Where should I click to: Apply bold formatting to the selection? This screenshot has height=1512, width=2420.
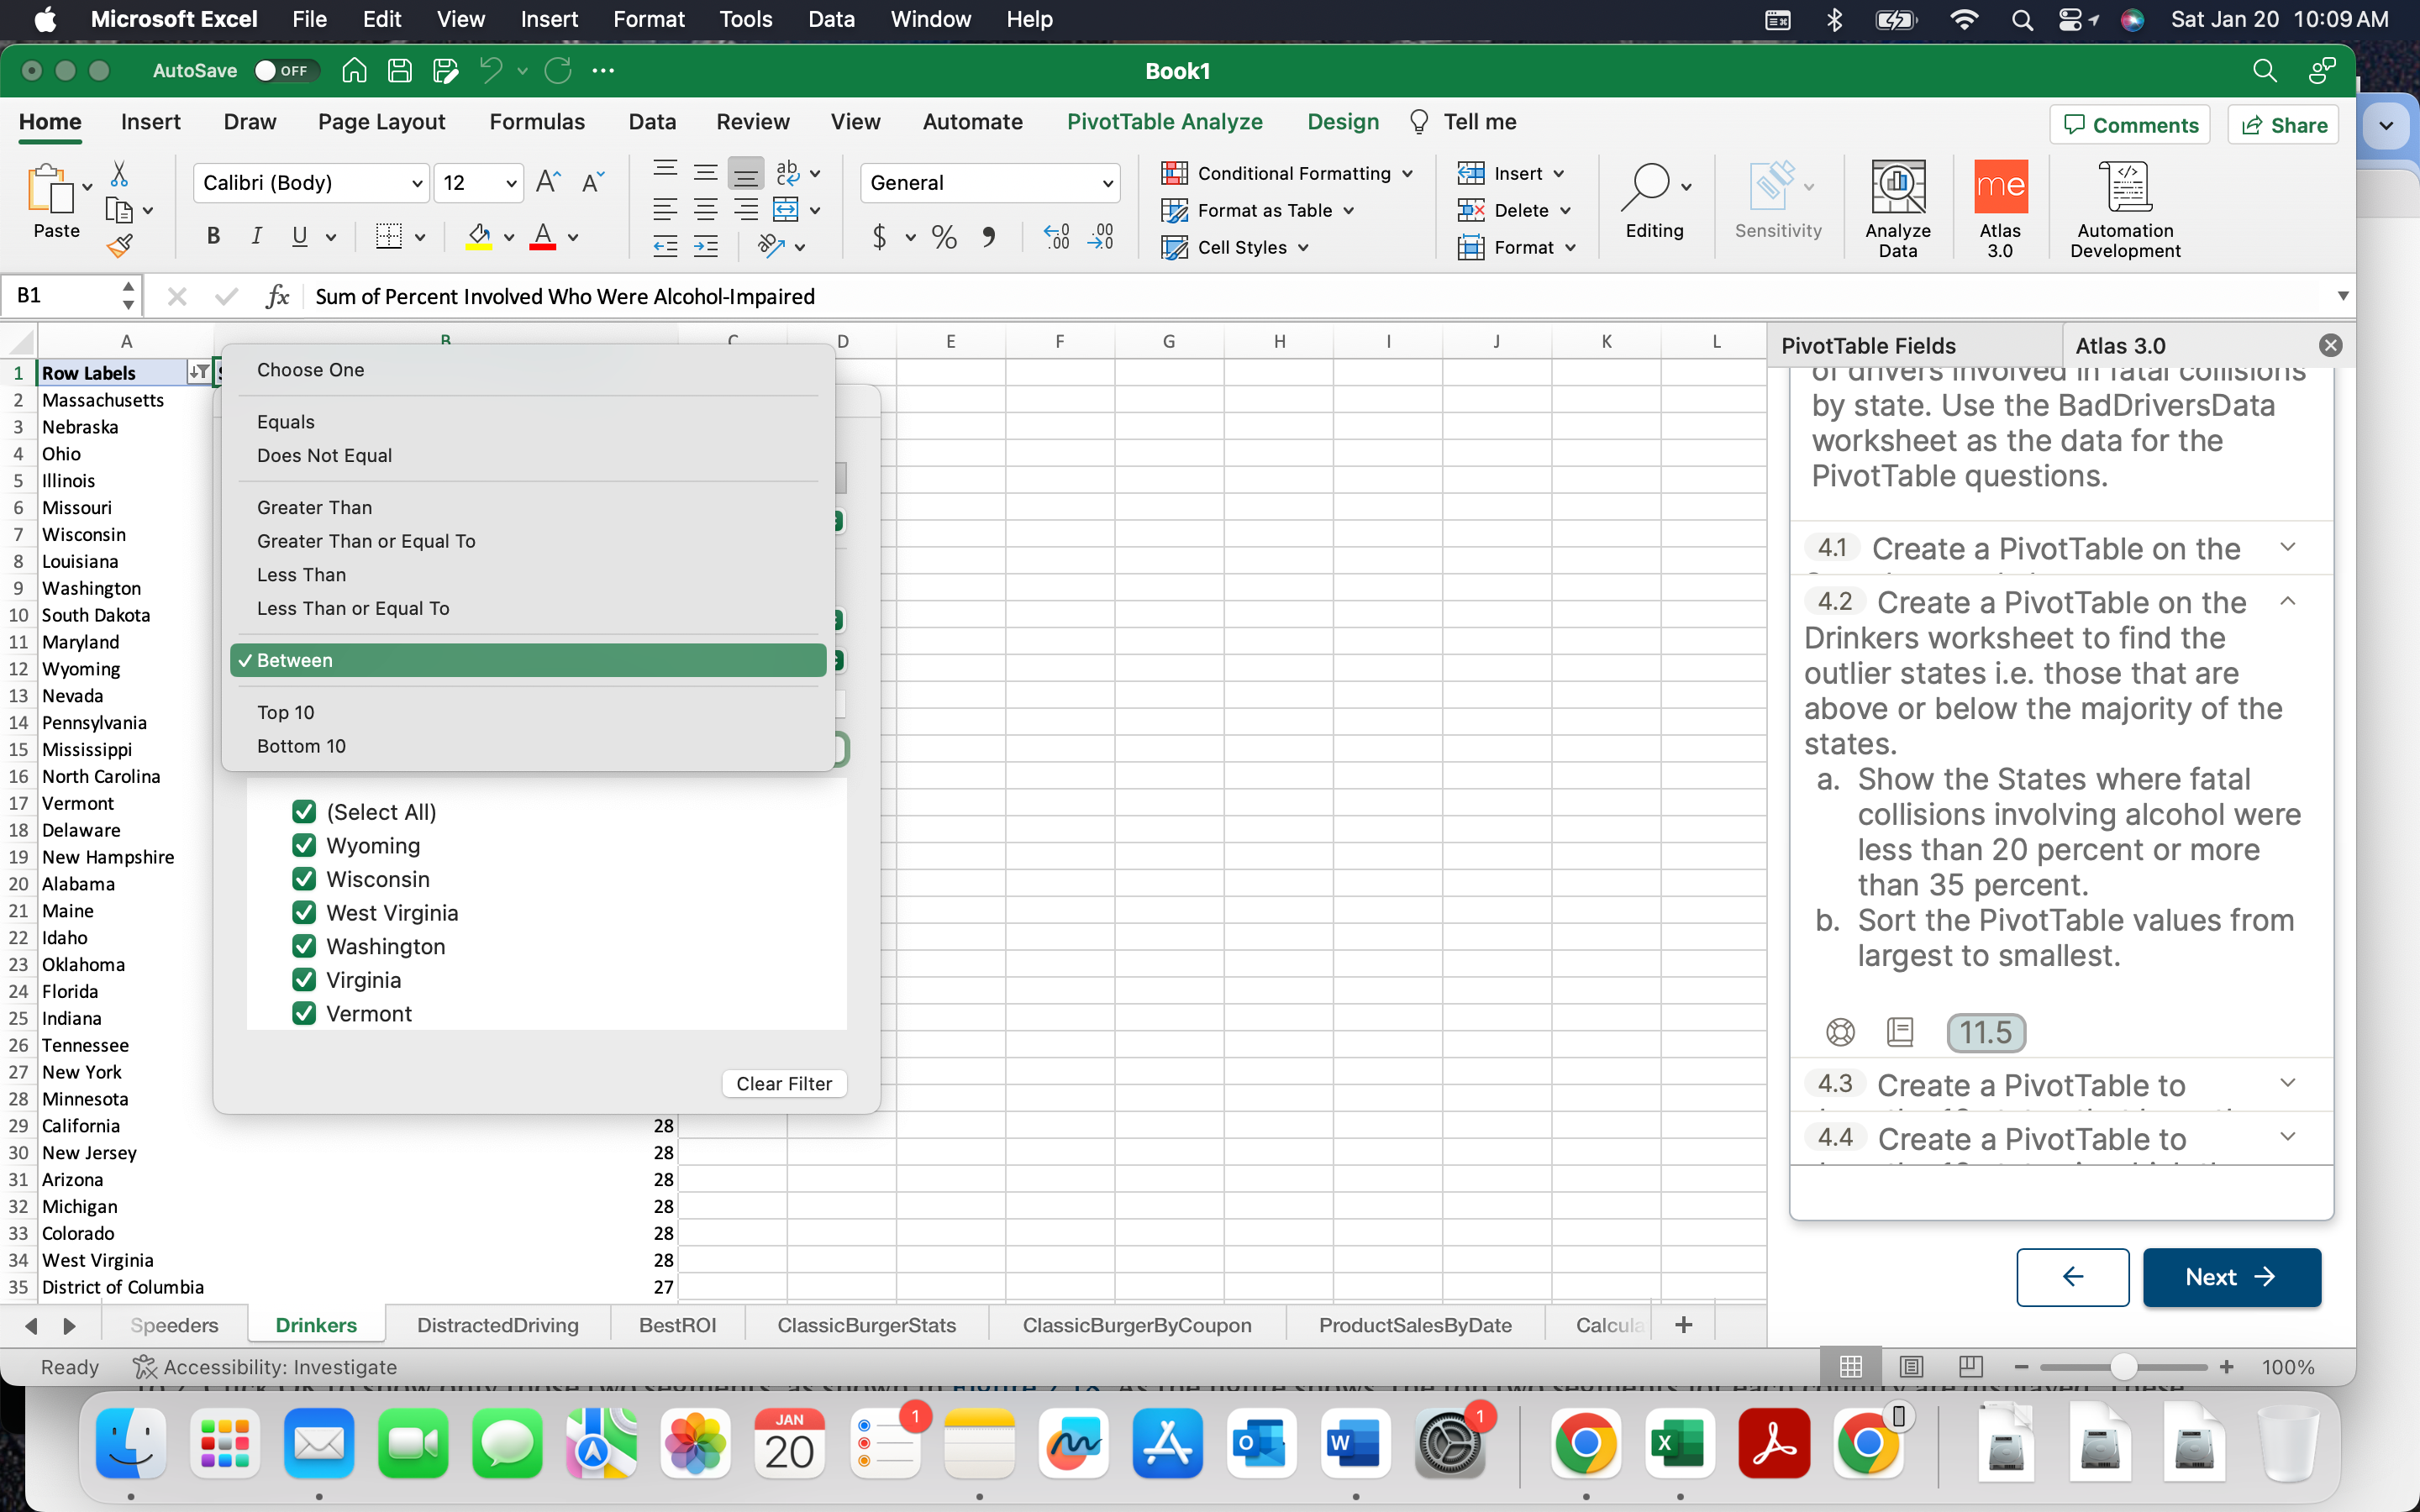click(x=213, y=236)
